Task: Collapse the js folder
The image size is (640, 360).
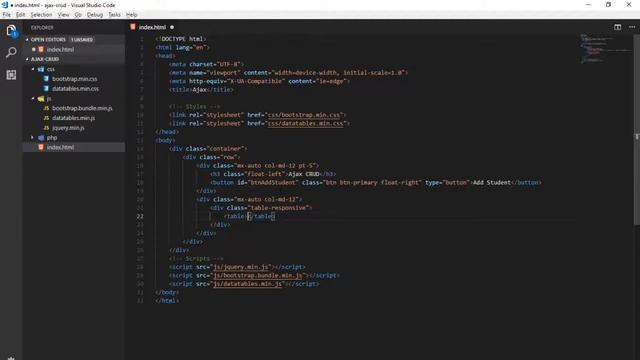Action: point(33,98)
